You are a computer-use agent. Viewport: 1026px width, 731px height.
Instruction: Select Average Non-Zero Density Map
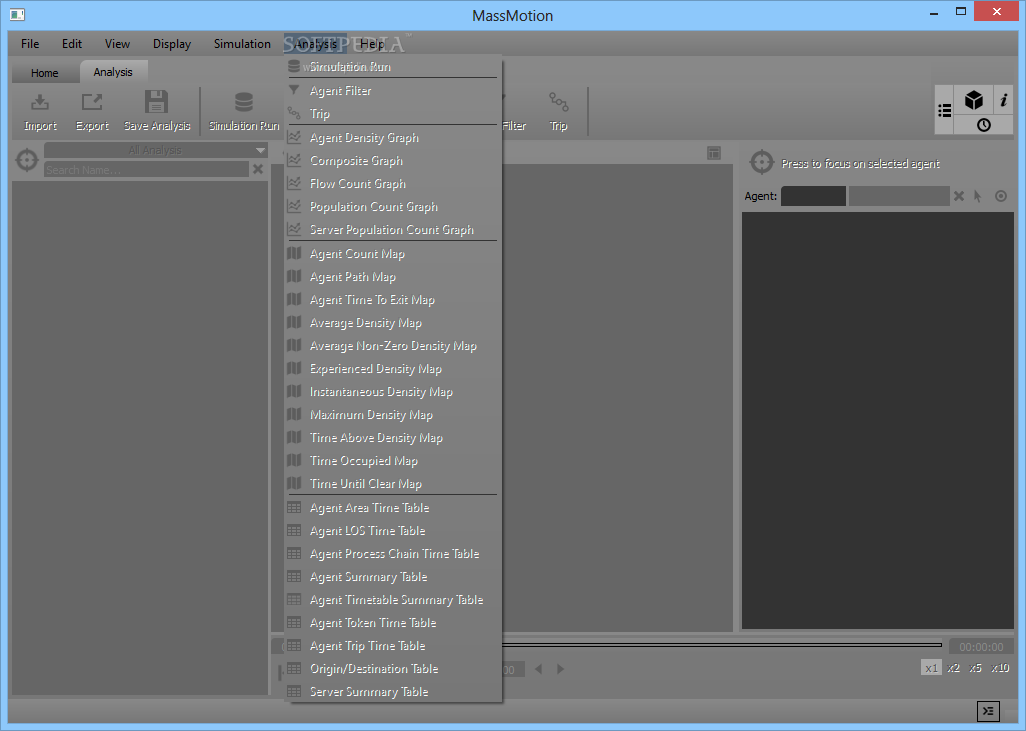coord(393,346)
